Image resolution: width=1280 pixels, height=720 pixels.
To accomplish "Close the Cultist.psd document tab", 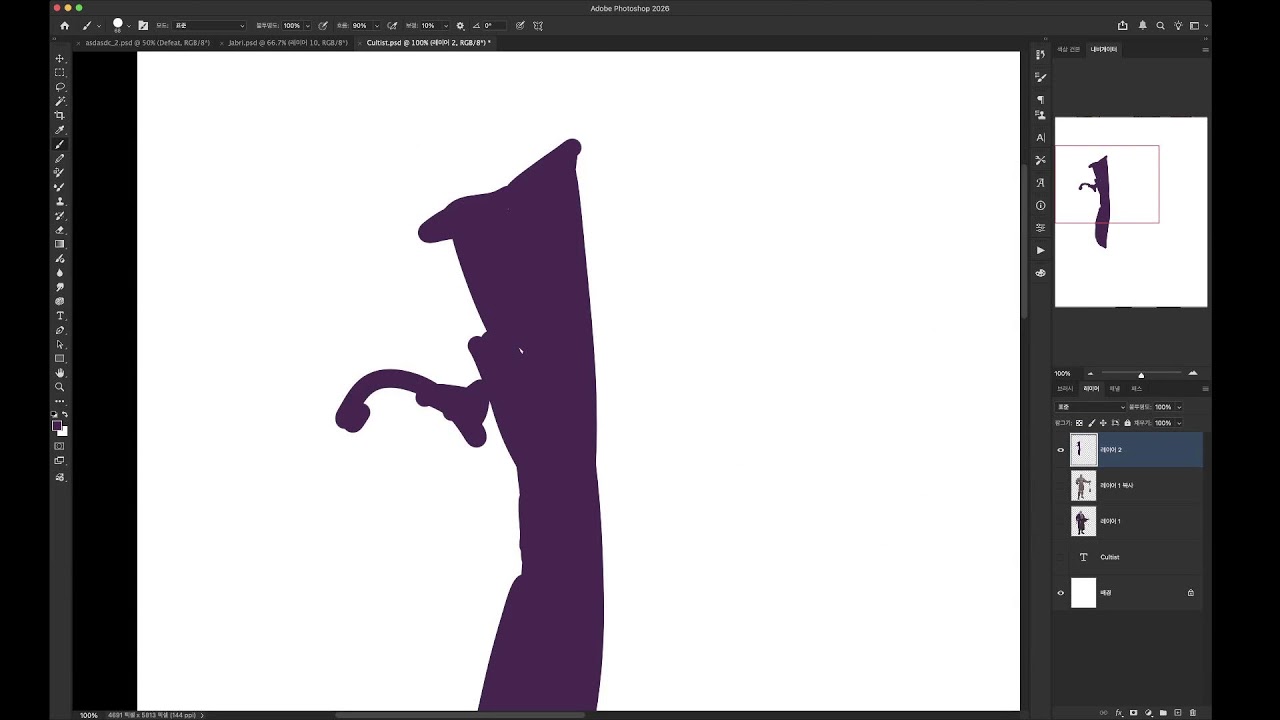I will point(360,43).
